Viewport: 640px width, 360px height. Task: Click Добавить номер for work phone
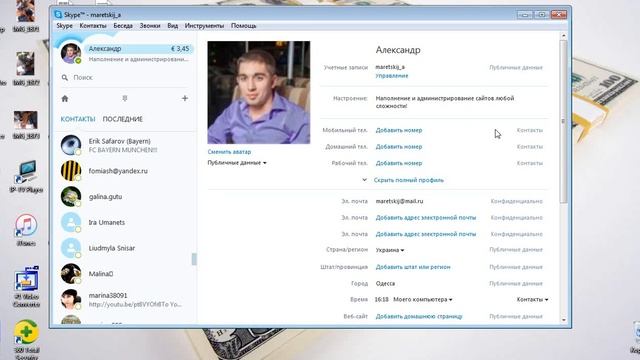[x=399, y=163]
